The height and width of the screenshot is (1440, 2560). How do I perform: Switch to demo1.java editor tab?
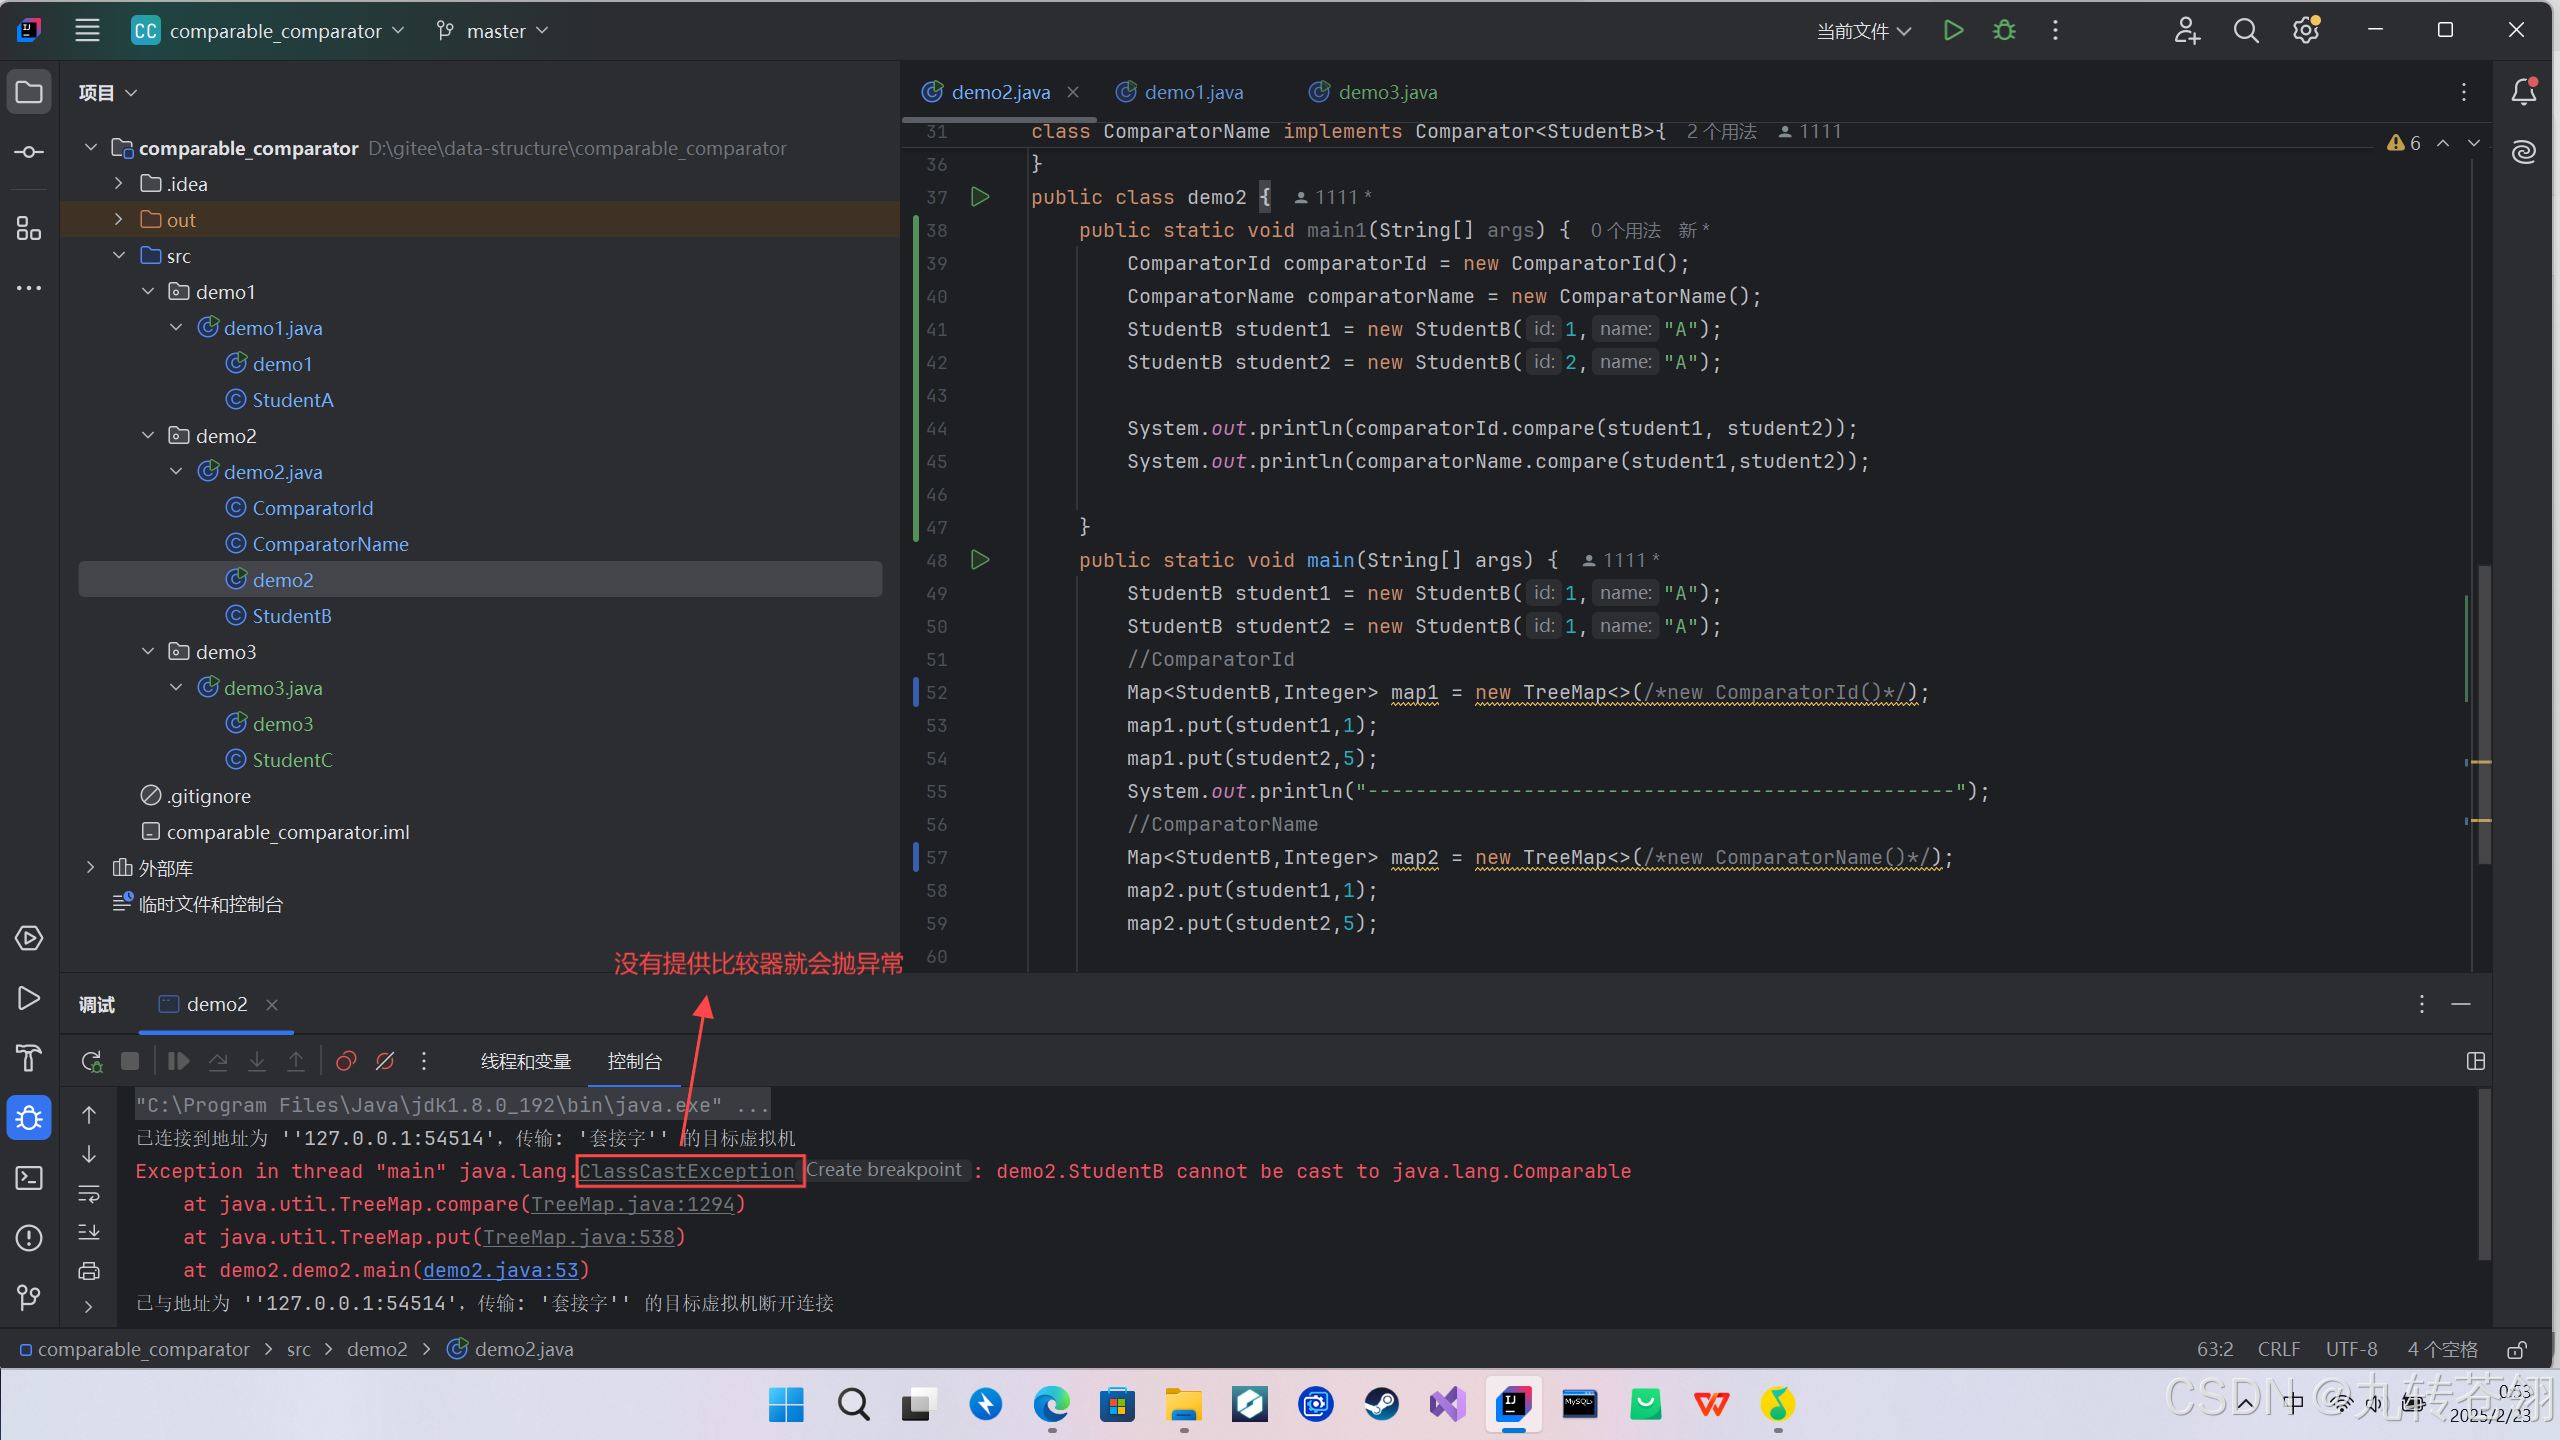[x=1180, y=92]
